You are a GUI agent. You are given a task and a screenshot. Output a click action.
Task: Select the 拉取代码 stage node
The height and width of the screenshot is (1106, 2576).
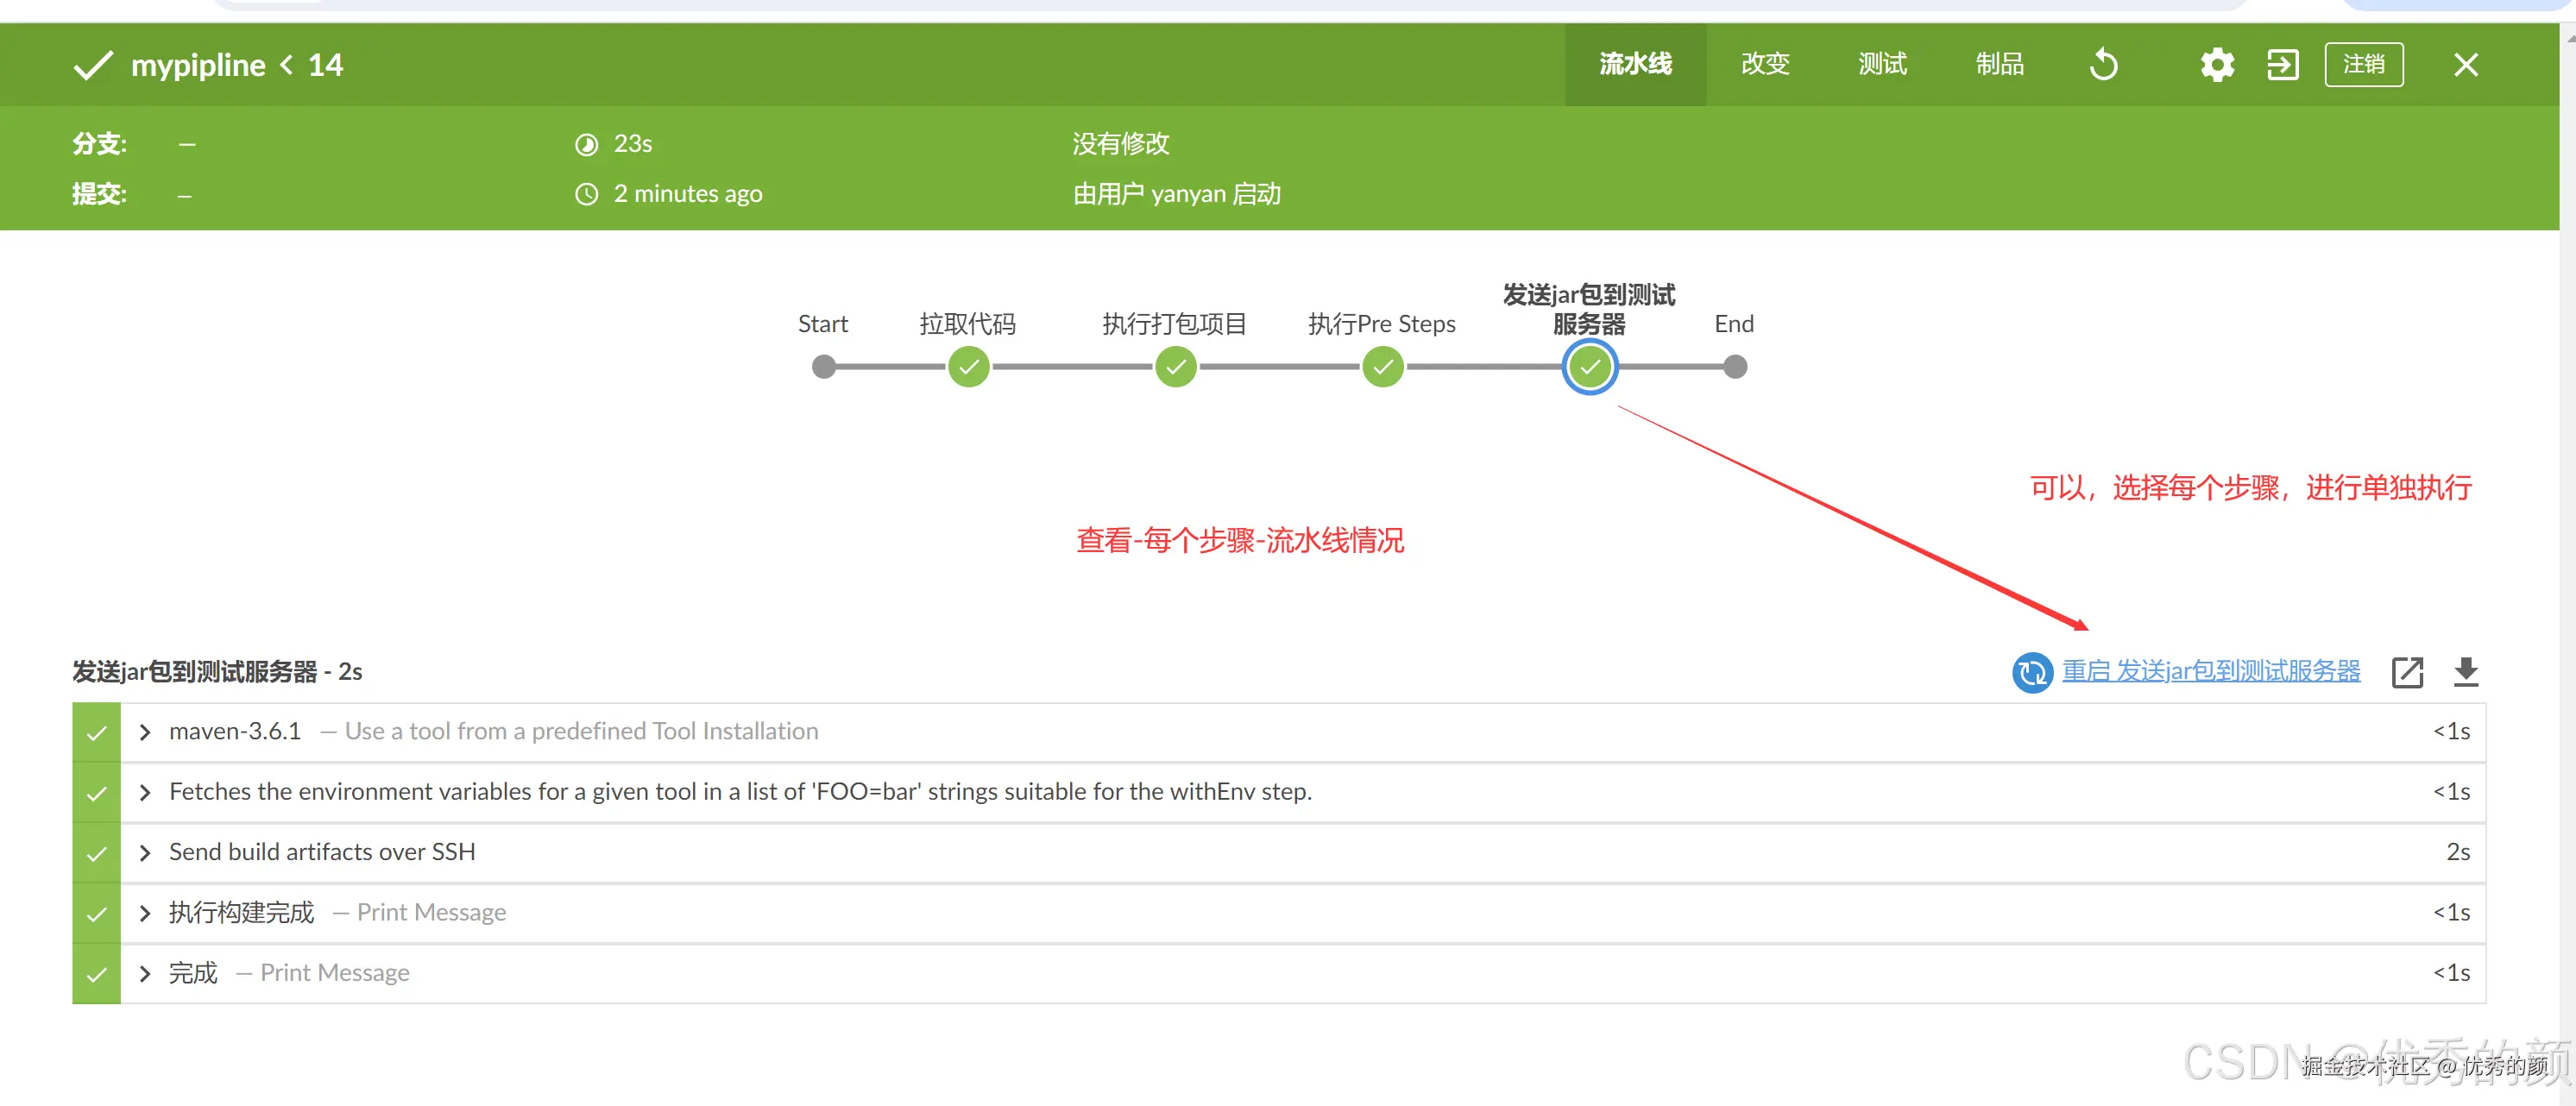click(968, 367)
